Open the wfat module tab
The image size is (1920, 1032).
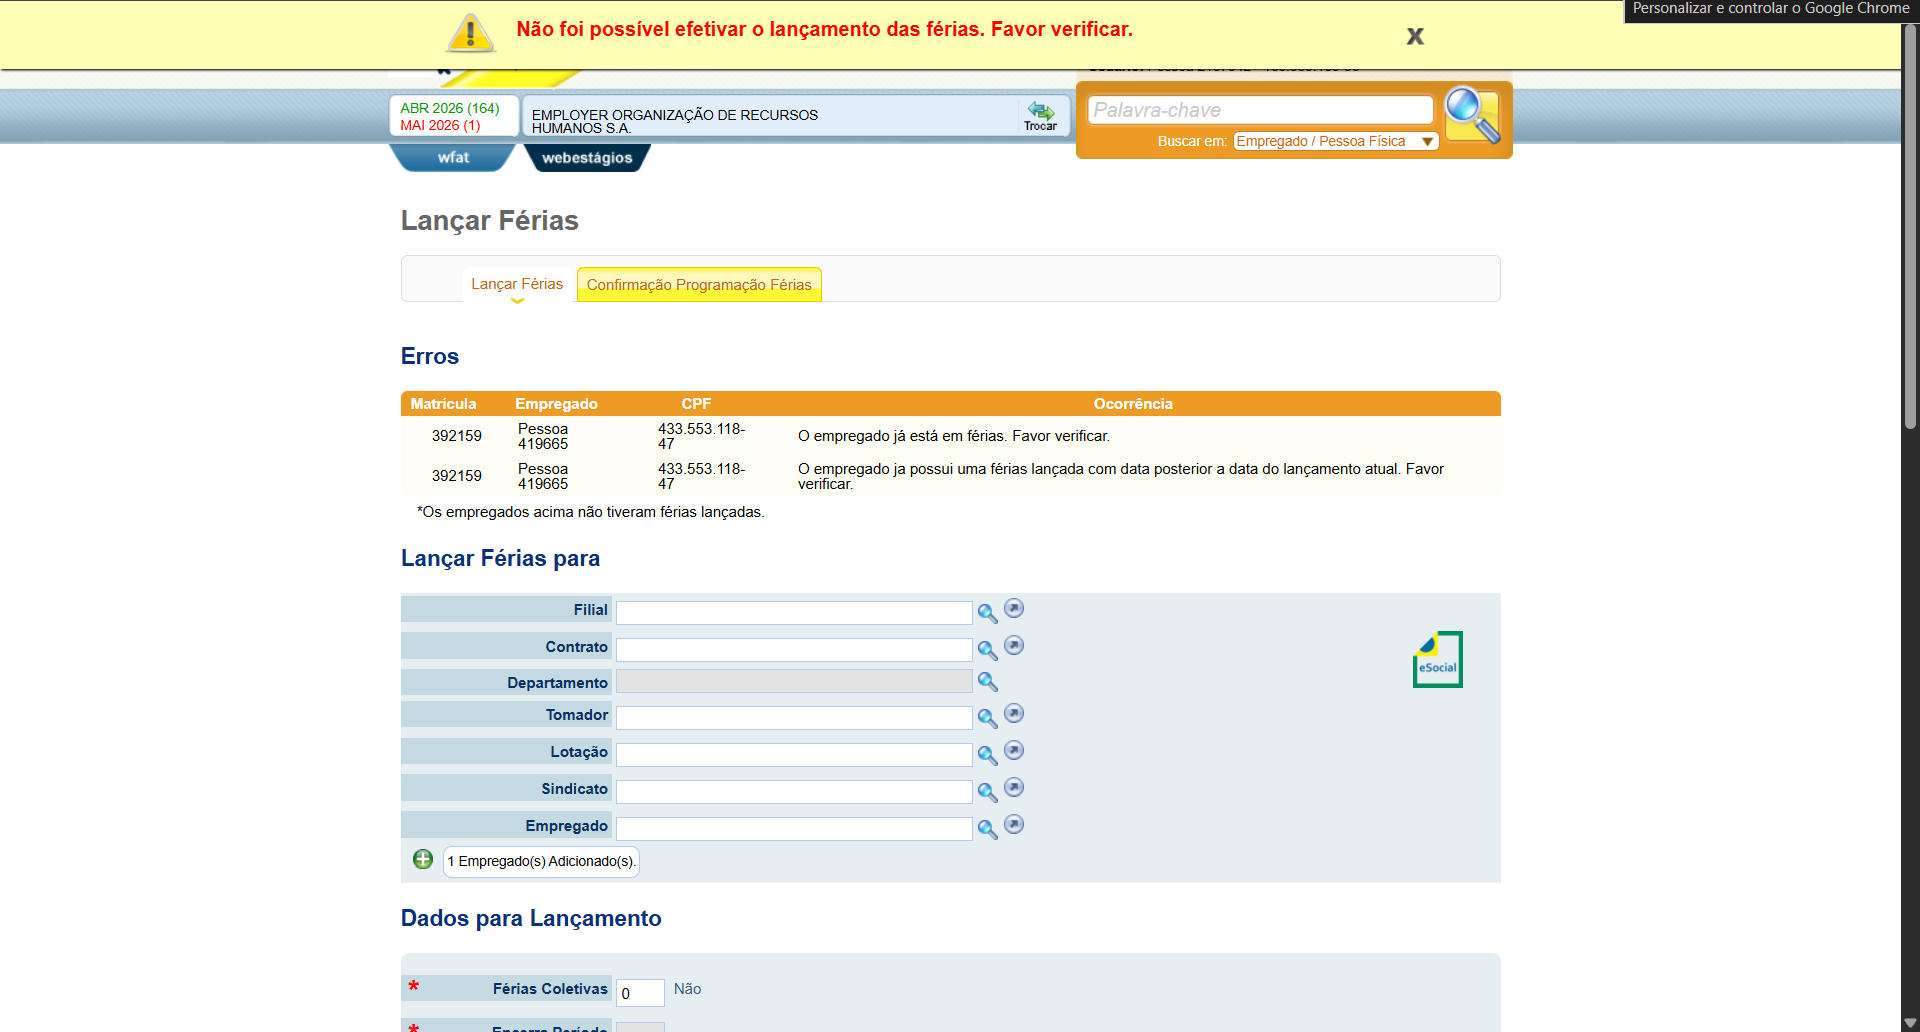click(453, 158)
